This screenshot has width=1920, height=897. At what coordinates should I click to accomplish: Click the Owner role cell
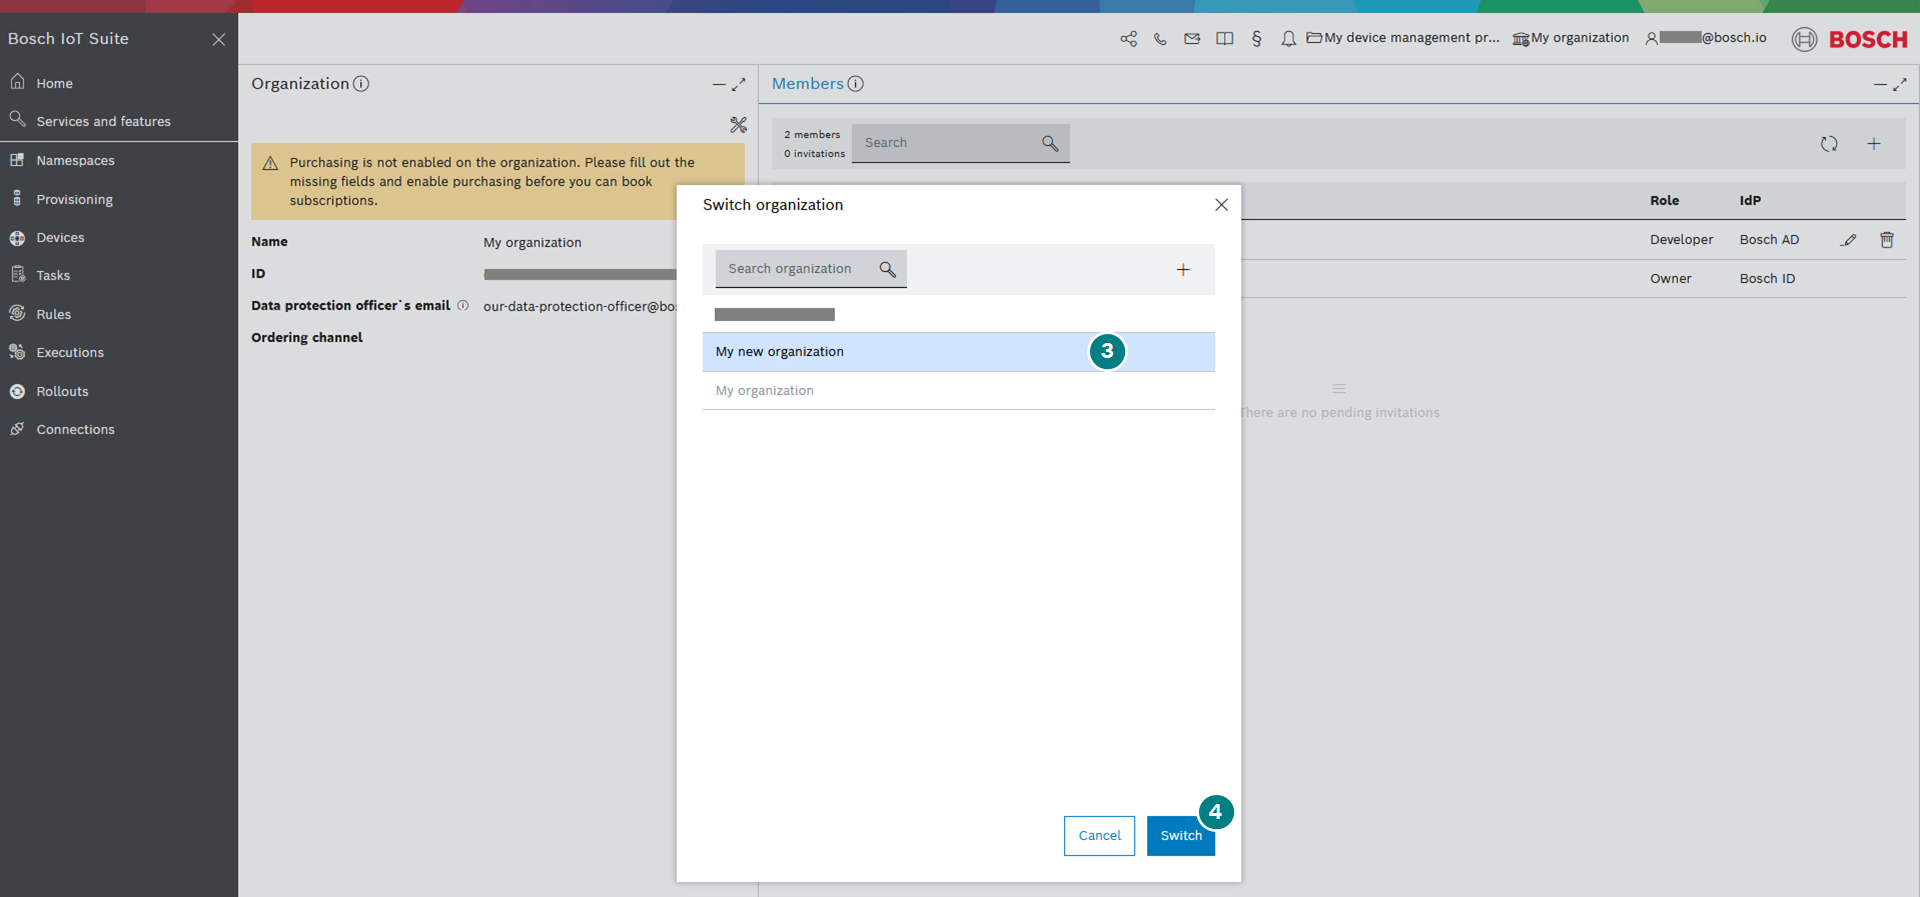[1671, 279]
